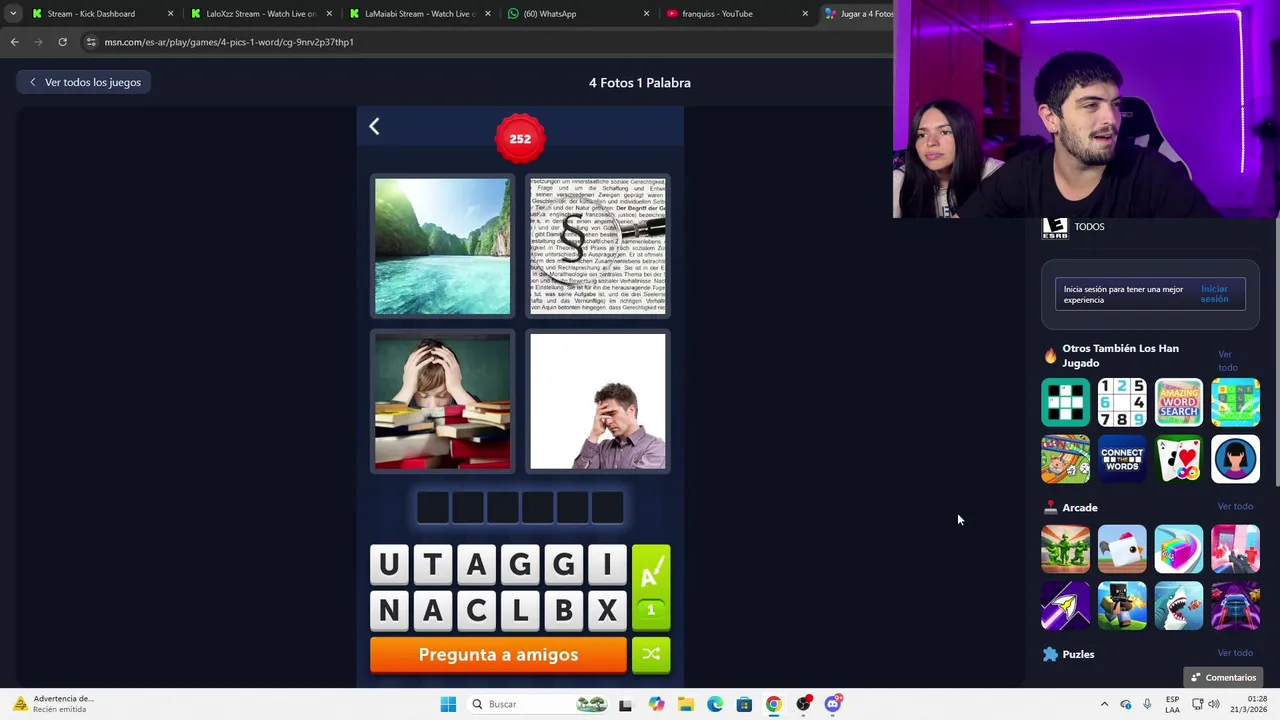Open the Advertencia de... weather alert widget
1280x720 pixels.
pos(56,704)
